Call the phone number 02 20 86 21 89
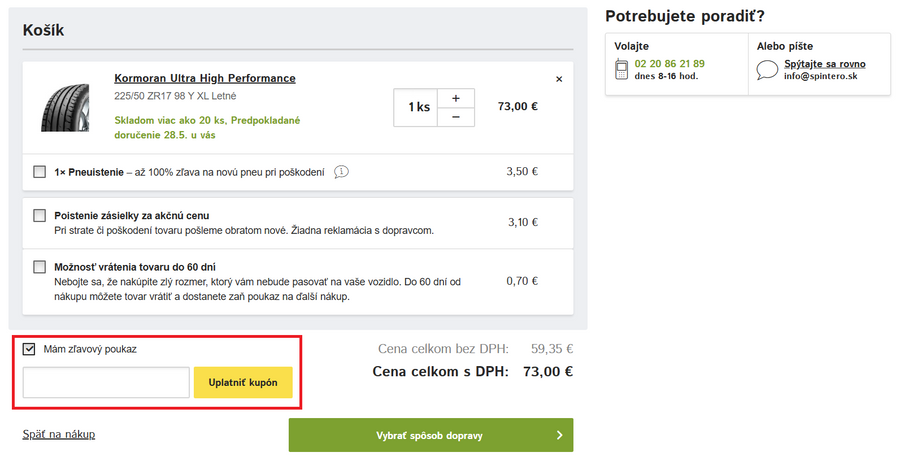Viewport: 900px width, 461px height. [669, 63]
